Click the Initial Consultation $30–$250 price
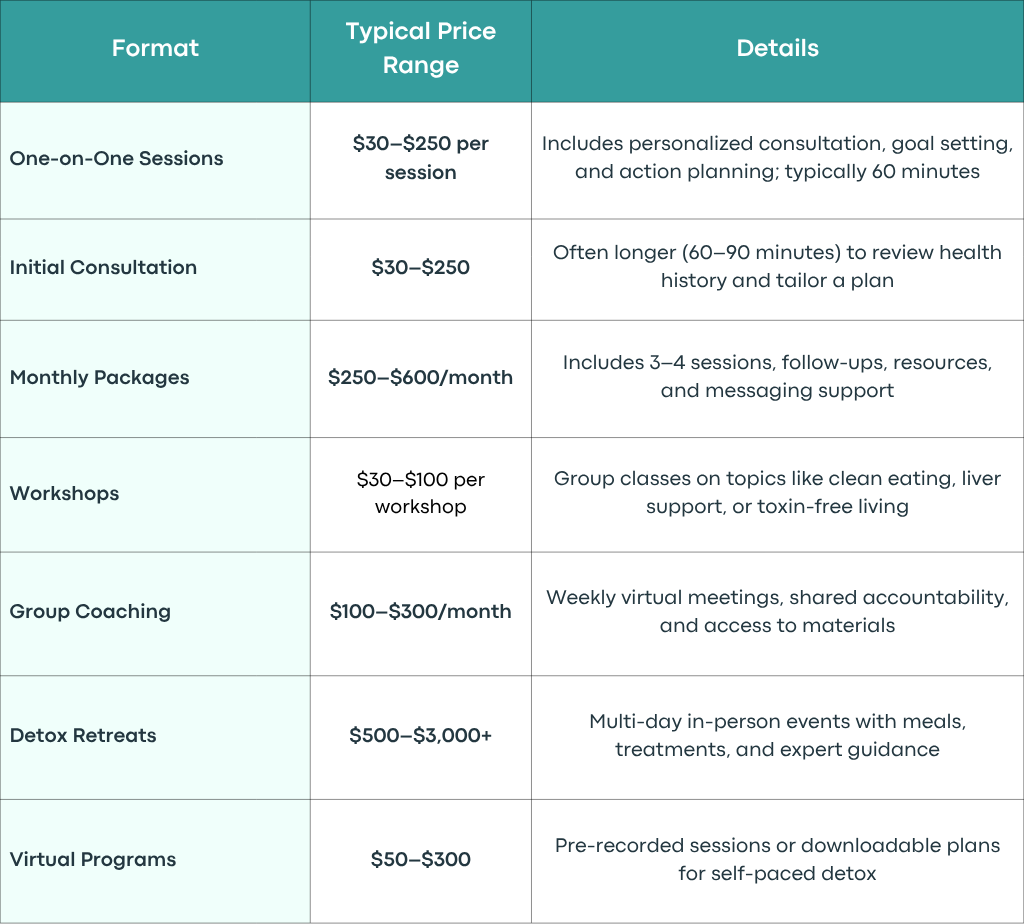1024x924 pixels. [x=421, y=267]
